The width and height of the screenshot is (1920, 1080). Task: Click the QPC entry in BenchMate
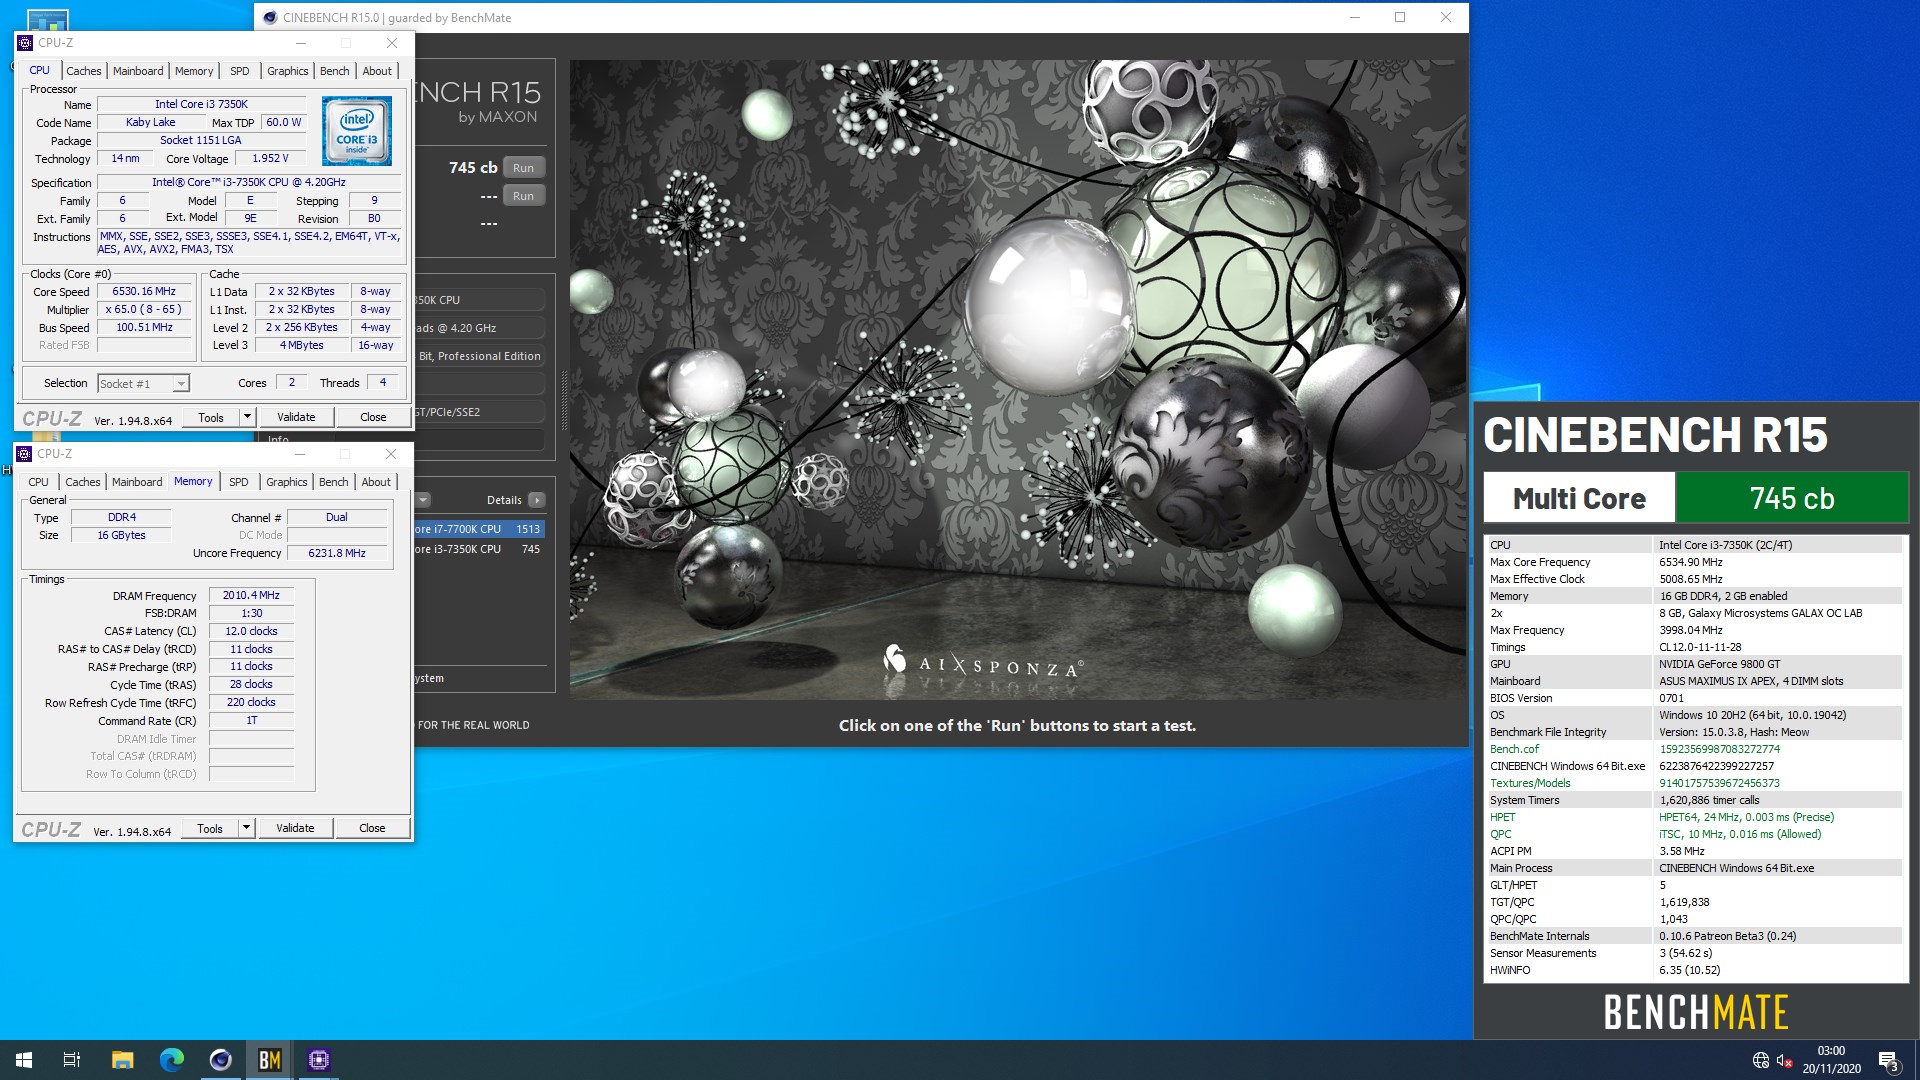pos(1500,834)
